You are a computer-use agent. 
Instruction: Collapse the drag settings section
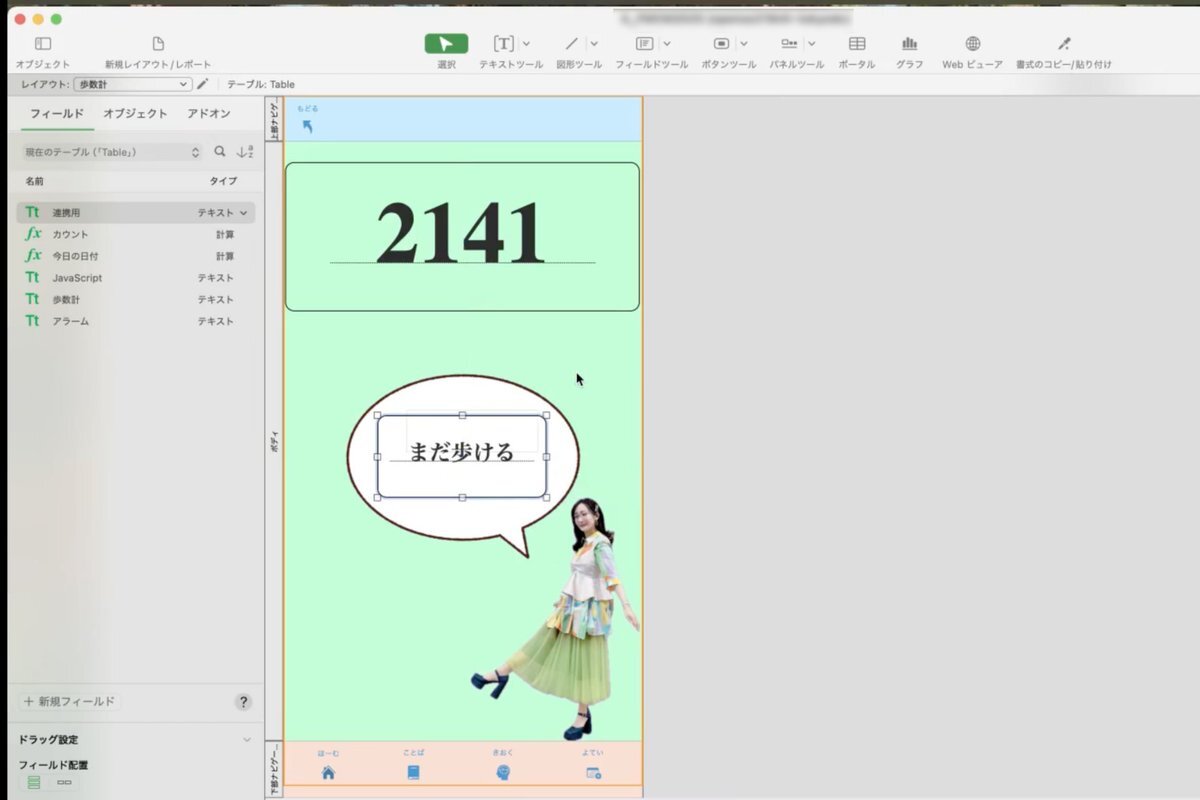click(x=247, y=740)
